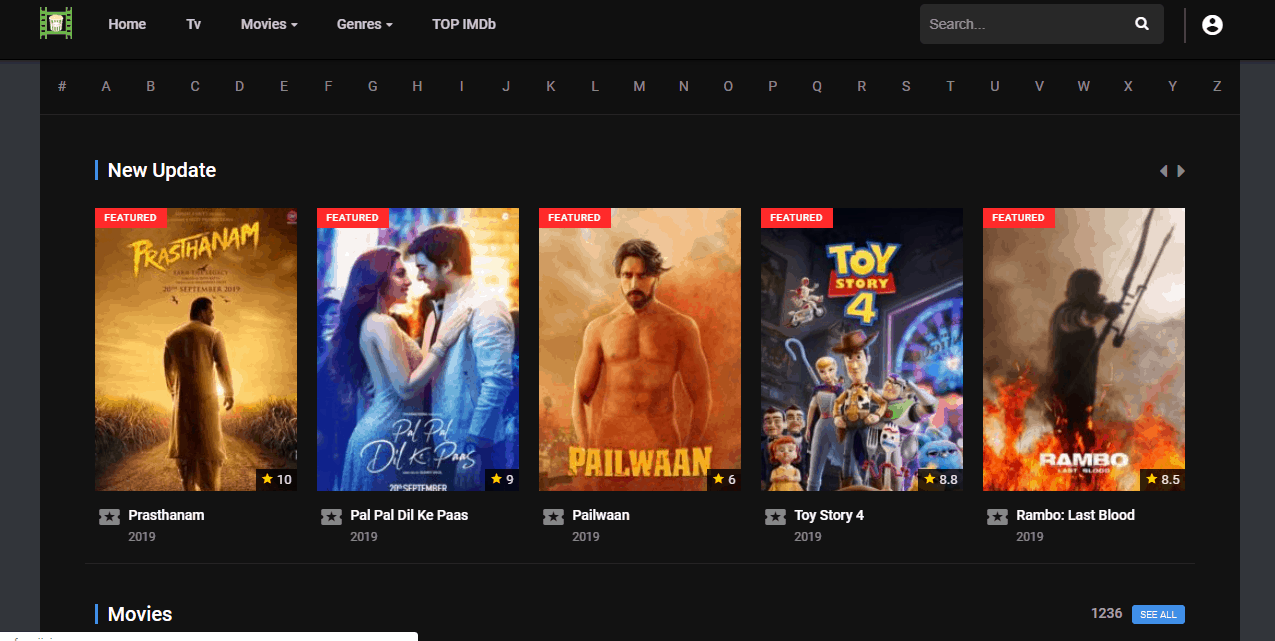
Task: Open the TOP IMDb nav item
Action: tap(464, 24)
